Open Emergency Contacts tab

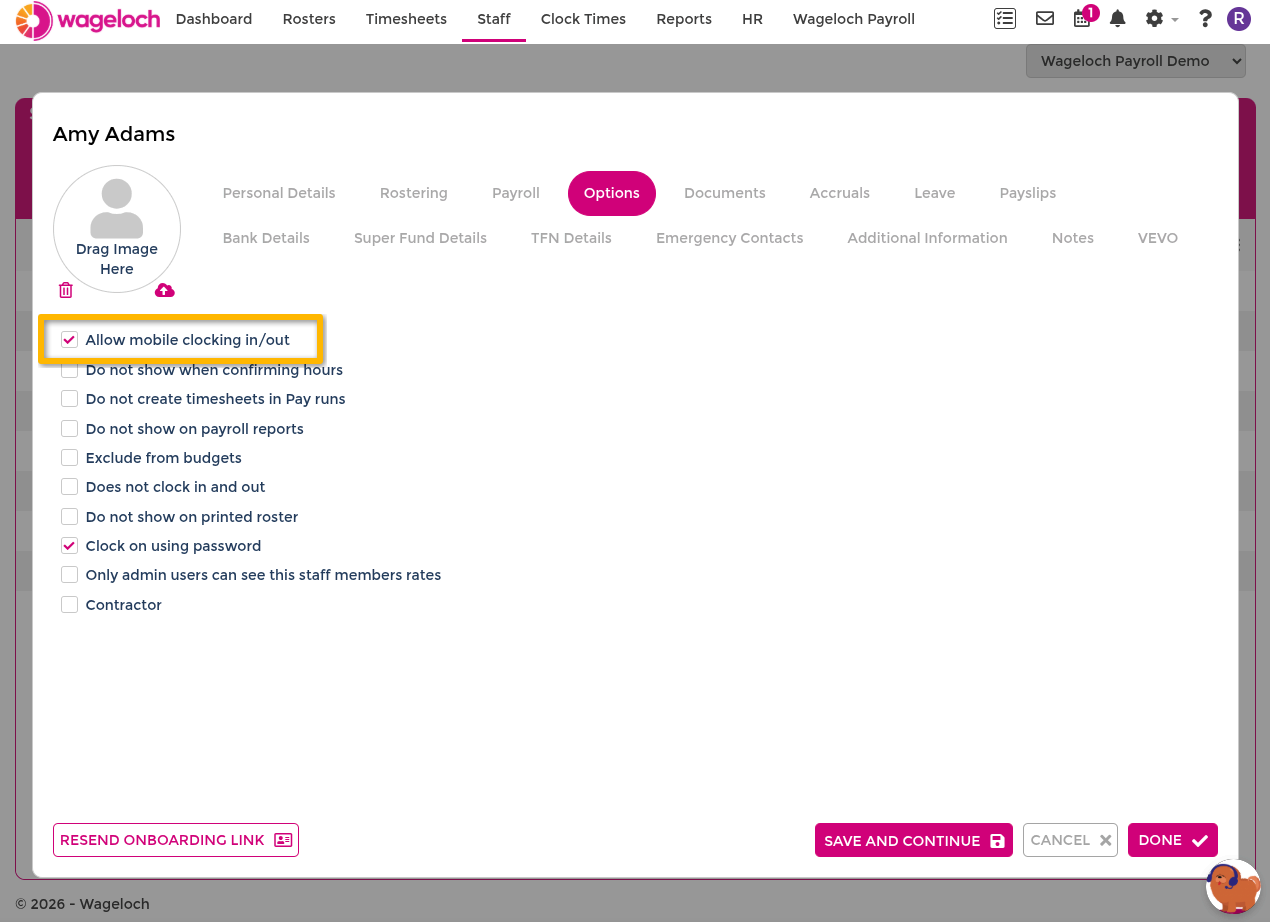[x=730, y=238]
